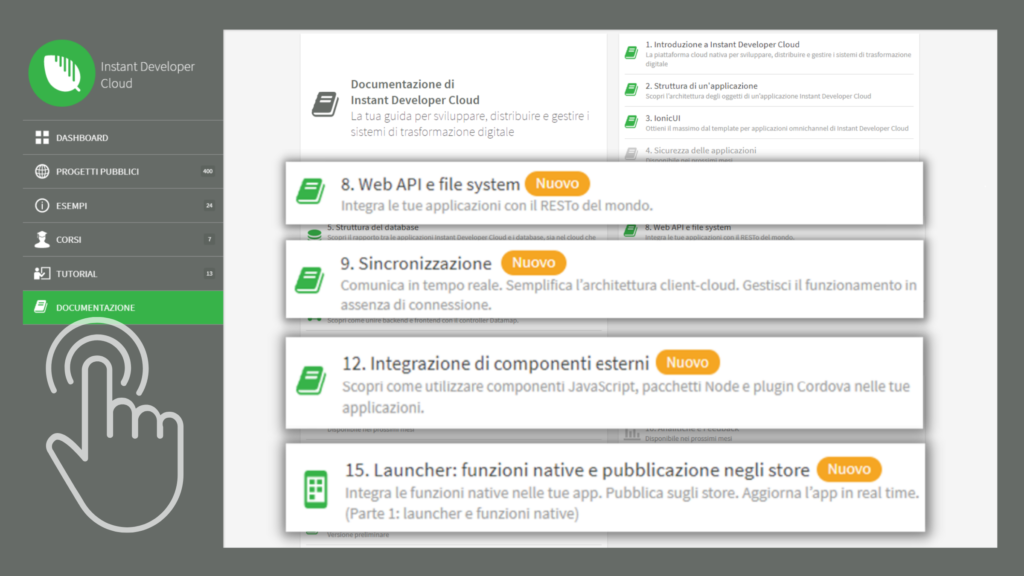Image resolution: width=1024 pixels, height=576 pixels.
Task: Open chapter 8 Web API e file system
Action: pos(604,193)
